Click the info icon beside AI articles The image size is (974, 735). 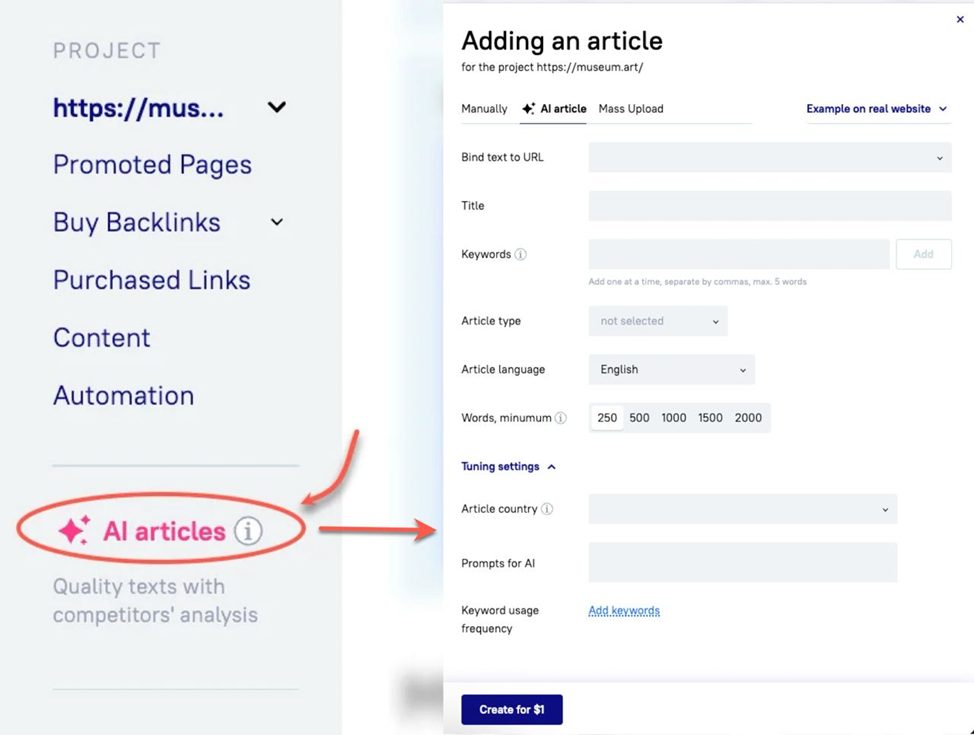[248, 531]
